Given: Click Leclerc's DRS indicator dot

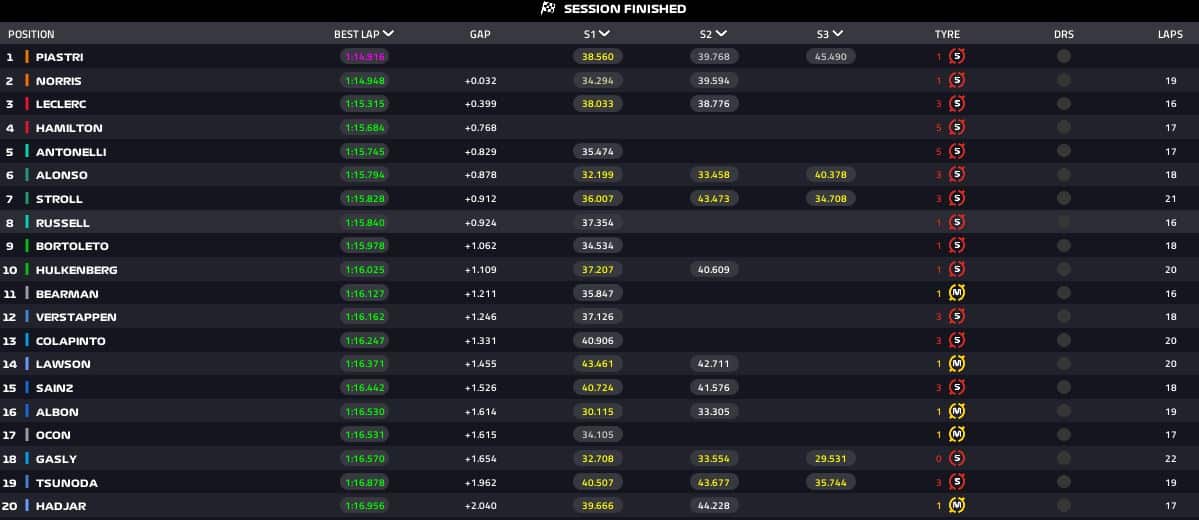Looking at the screenshot, I should [x=1064, y=103].
